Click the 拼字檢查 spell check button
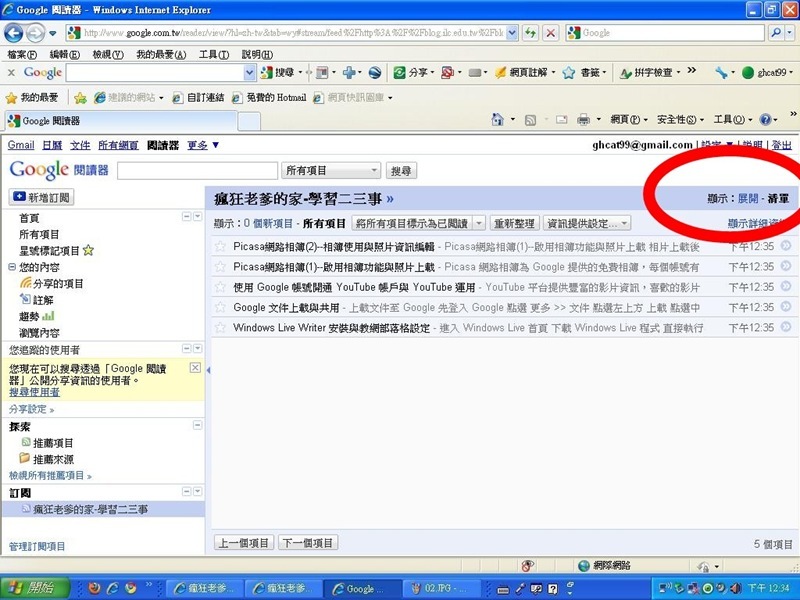 (647, 73)
